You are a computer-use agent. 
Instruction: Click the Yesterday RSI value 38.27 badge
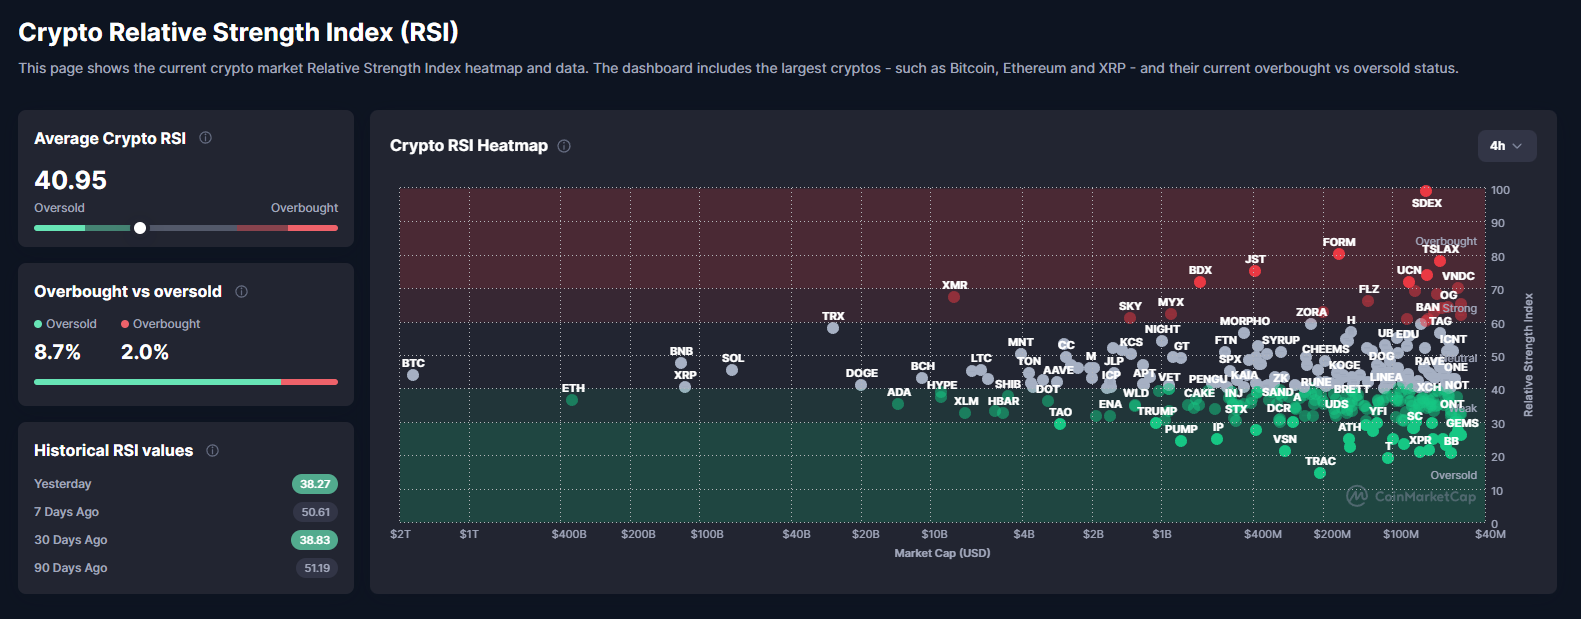click(x=315, y=484)
